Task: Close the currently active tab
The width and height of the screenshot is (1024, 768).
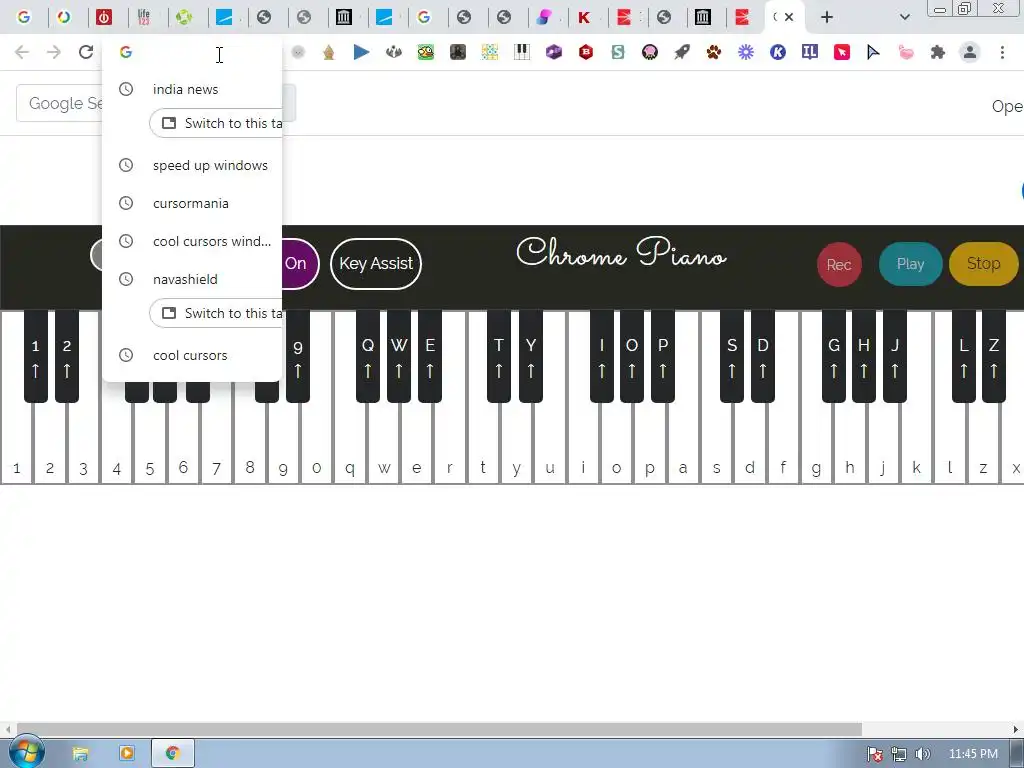Action: pos(789,17)
